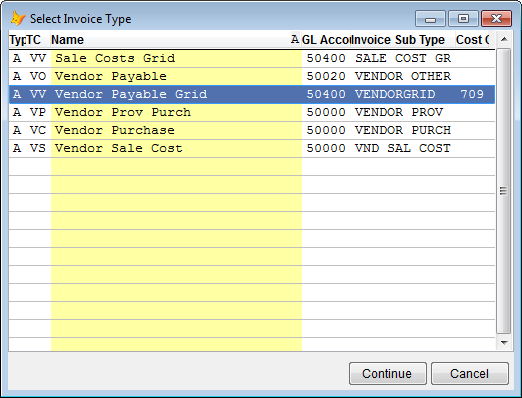Click GL account 50020 cell
This screenshot has height=398, width=522.
(326, 76)
